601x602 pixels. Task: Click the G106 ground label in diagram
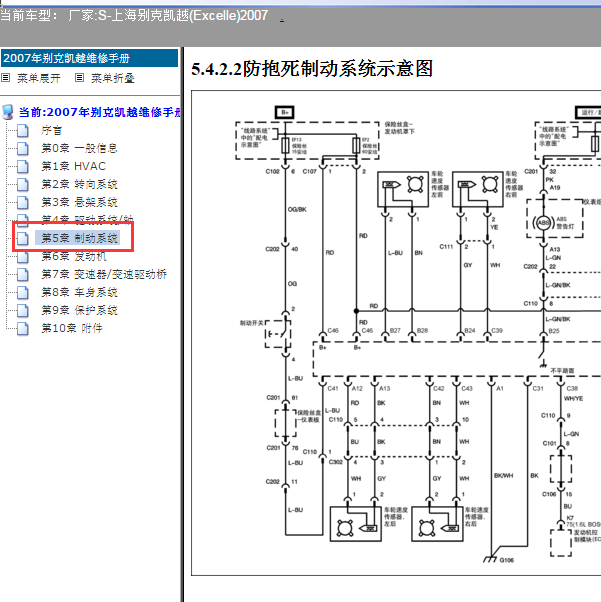507,560
